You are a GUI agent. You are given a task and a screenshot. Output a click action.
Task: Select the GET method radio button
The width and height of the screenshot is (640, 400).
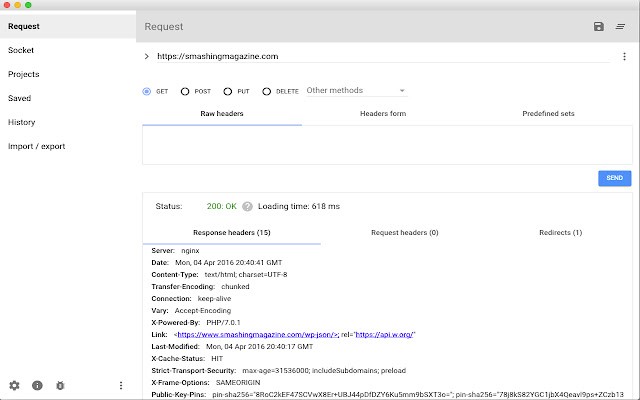click(147, 91)
